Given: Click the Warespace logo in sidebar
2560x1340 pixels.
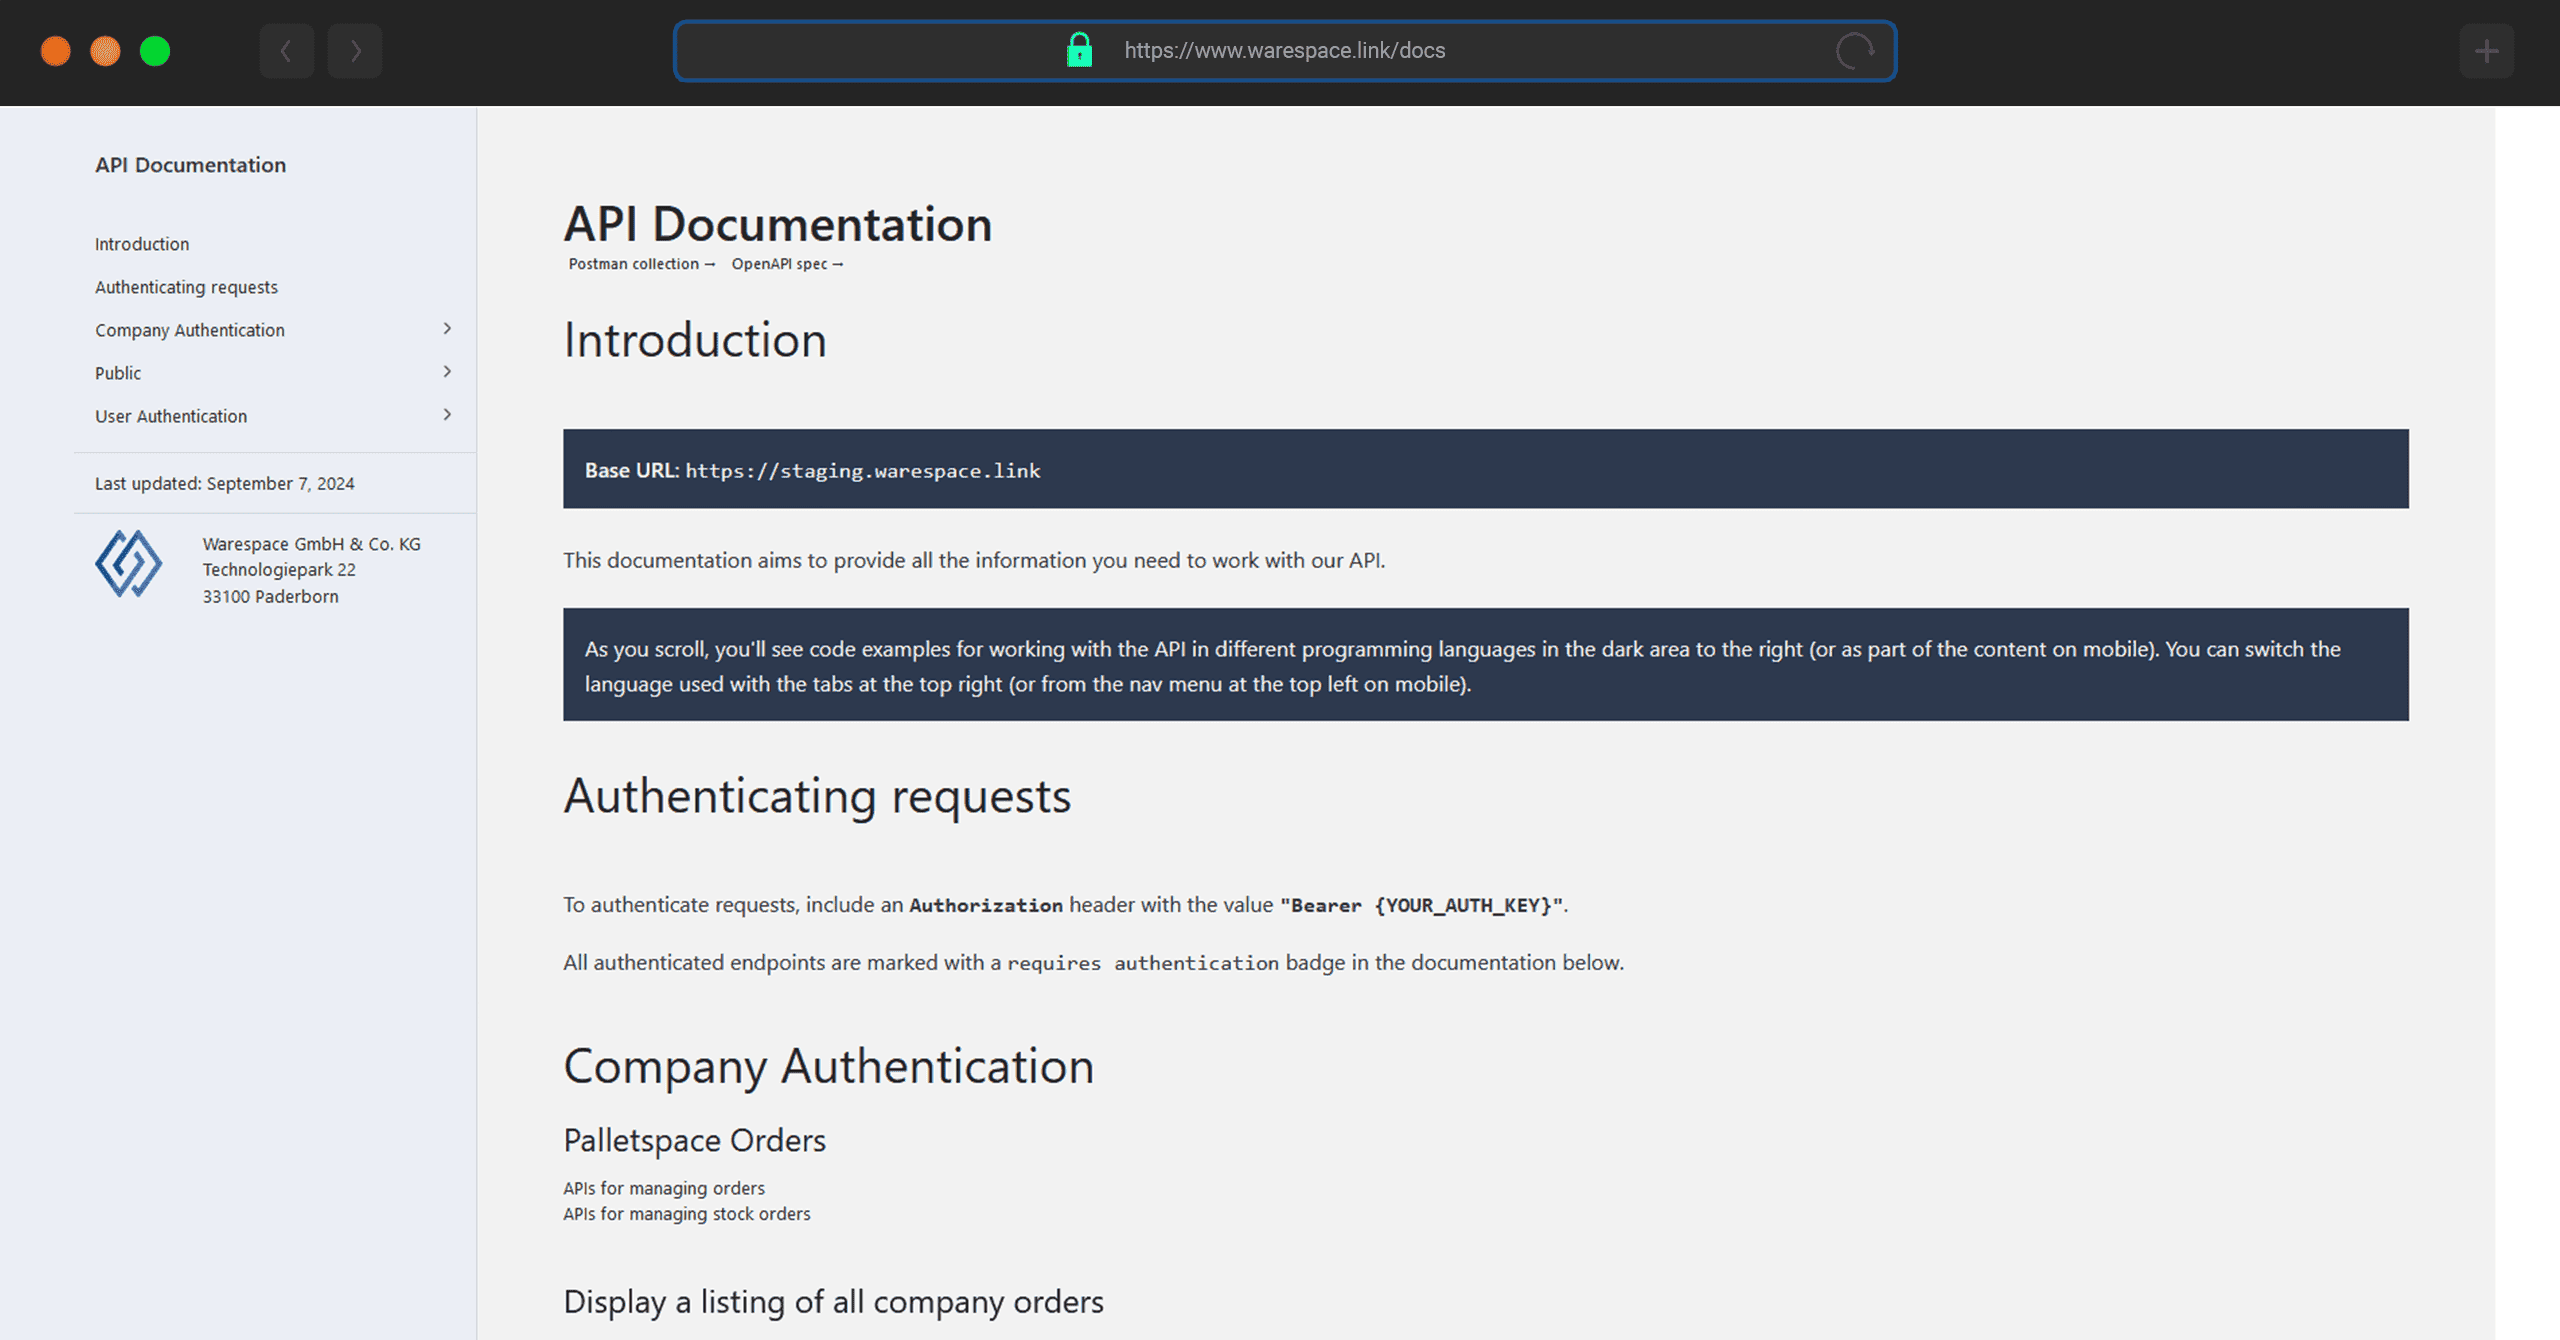Looking at the screenshot, I should pos(129,564).
